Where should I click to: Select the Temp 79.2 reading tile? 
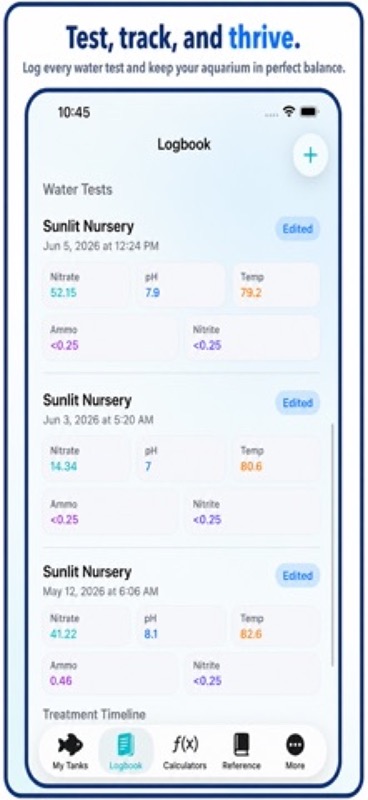pyautogui.click(x=277, y=285)
